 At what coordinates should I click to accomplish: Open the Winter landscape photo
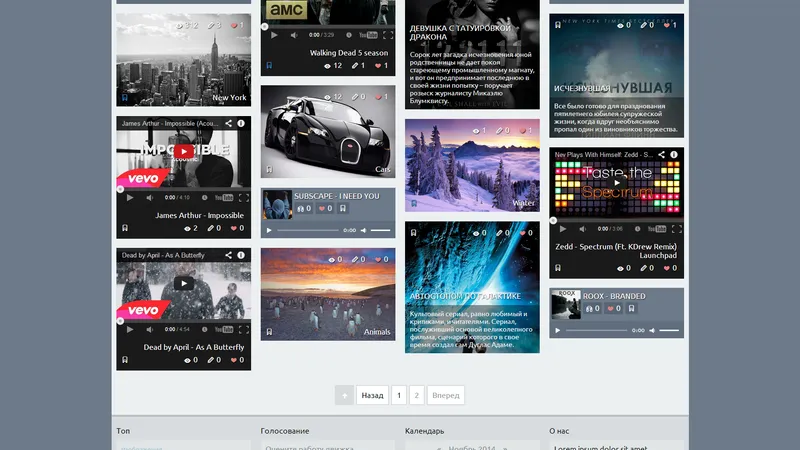(x=472, y=165)
